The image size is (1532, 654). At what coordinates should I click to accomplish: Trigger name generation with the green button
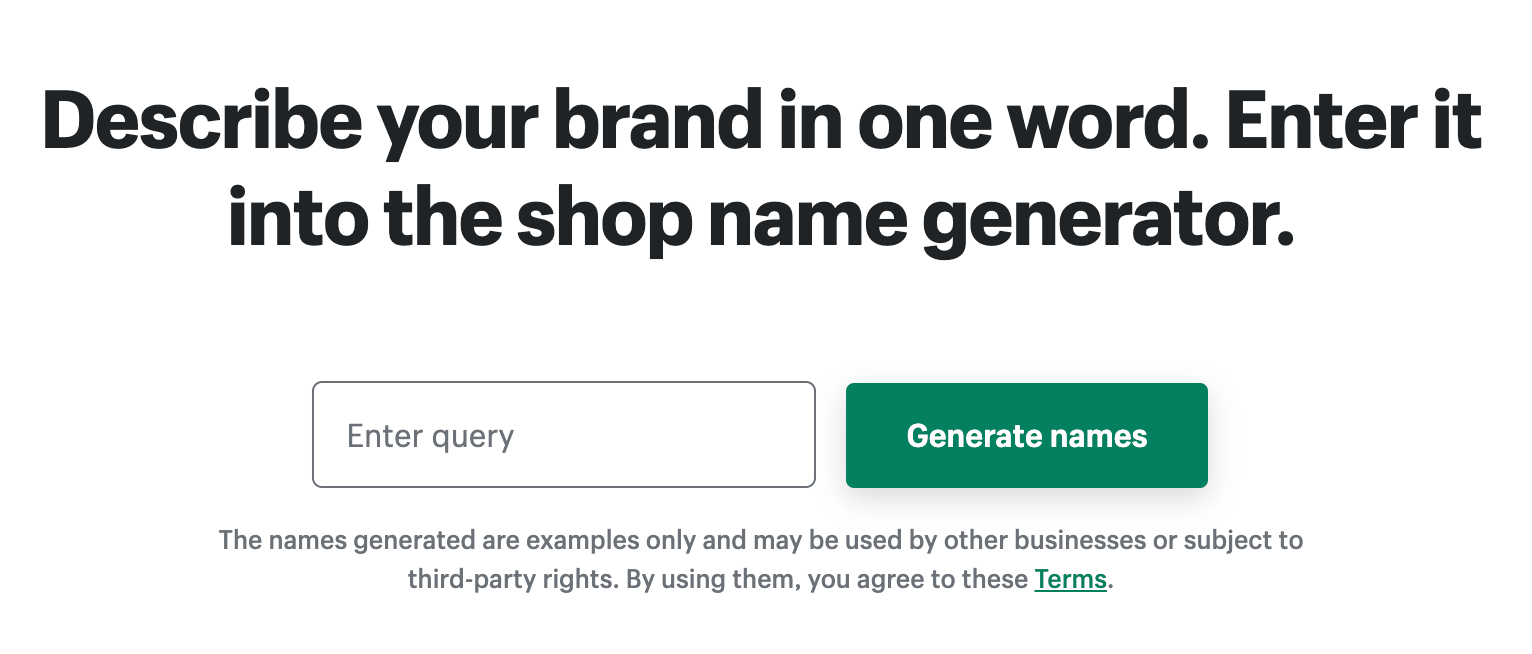coord(1026,435)
